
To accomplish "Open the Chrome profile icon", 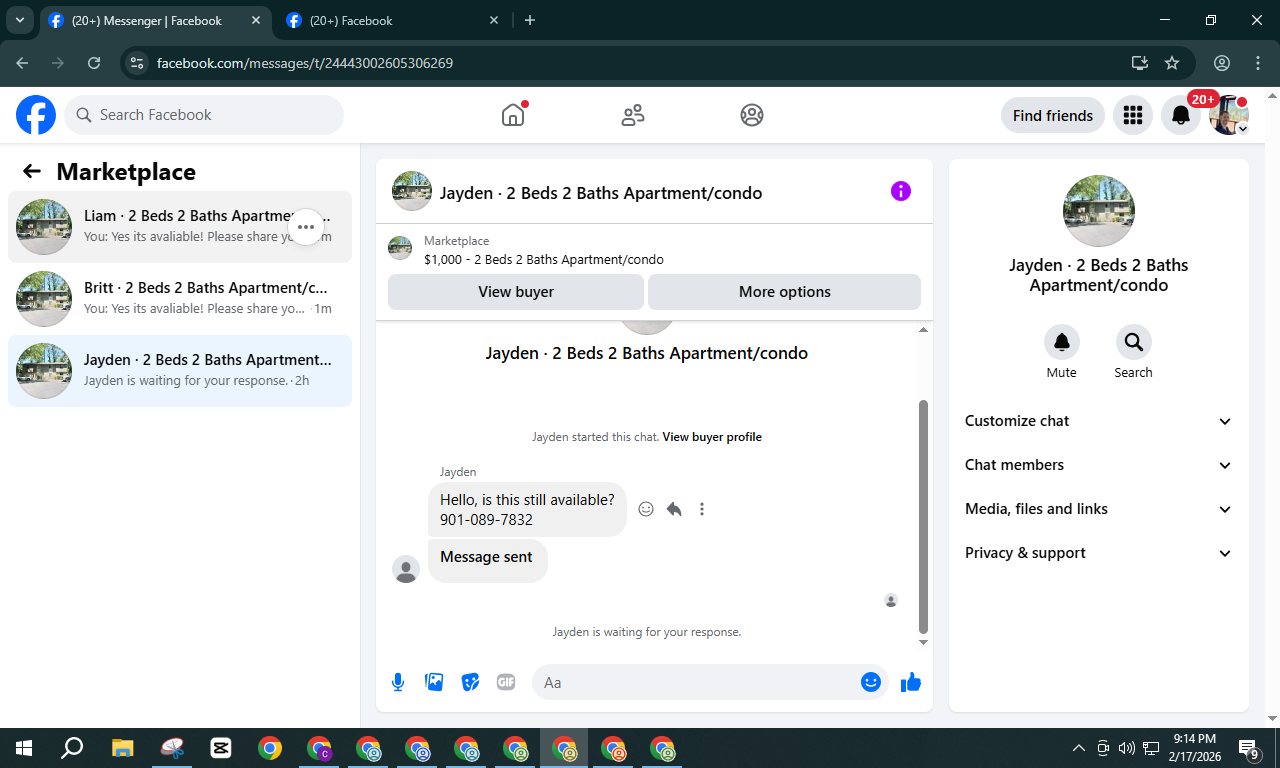I will click(1222, 63).
